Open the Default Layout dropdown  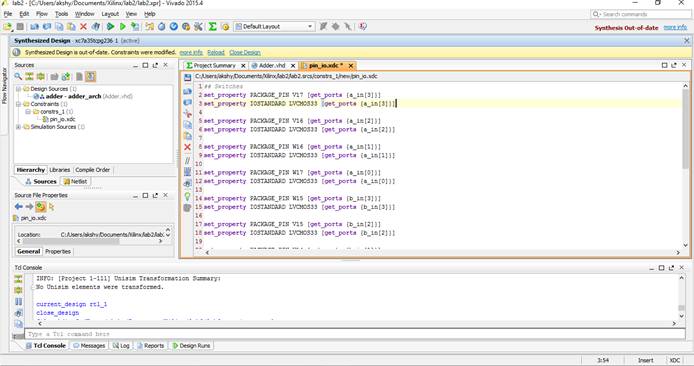point(274,27)
